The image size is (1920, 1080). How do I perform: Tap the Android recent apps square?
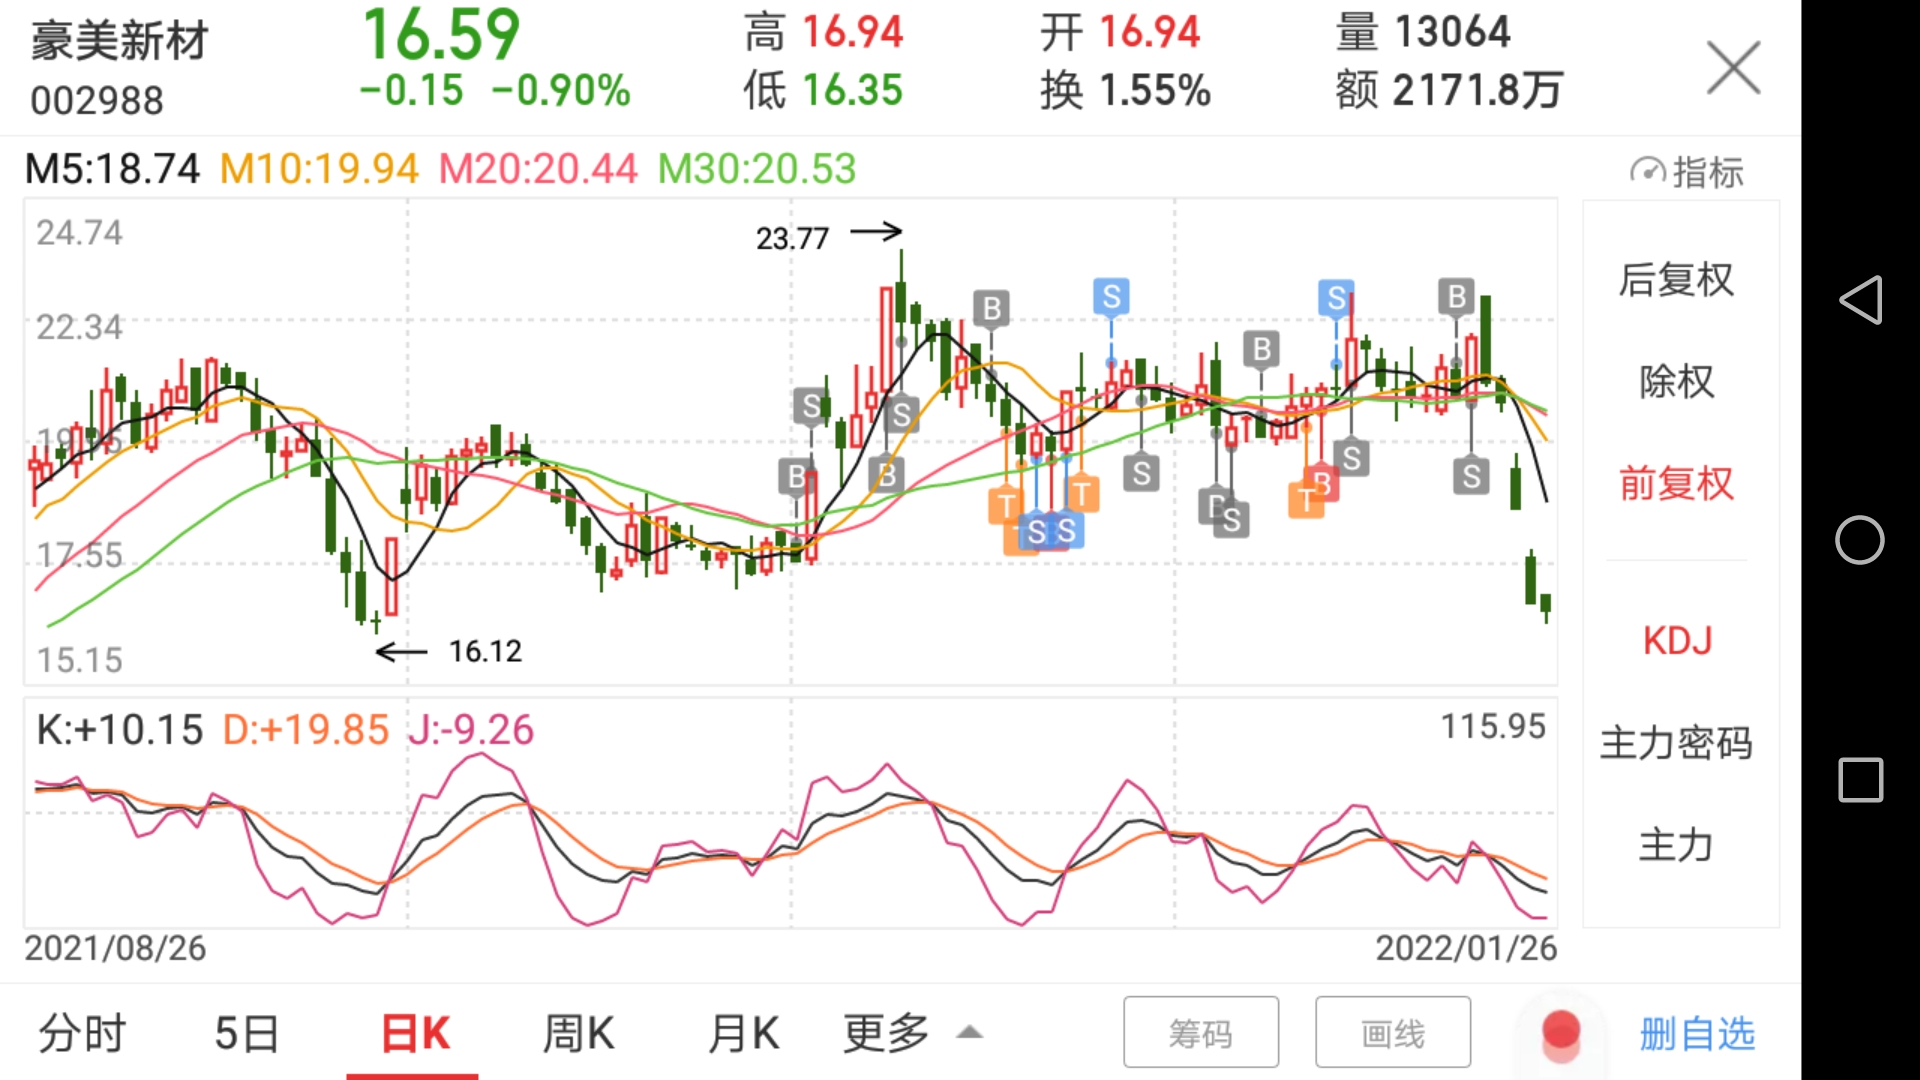(1860, 780)
